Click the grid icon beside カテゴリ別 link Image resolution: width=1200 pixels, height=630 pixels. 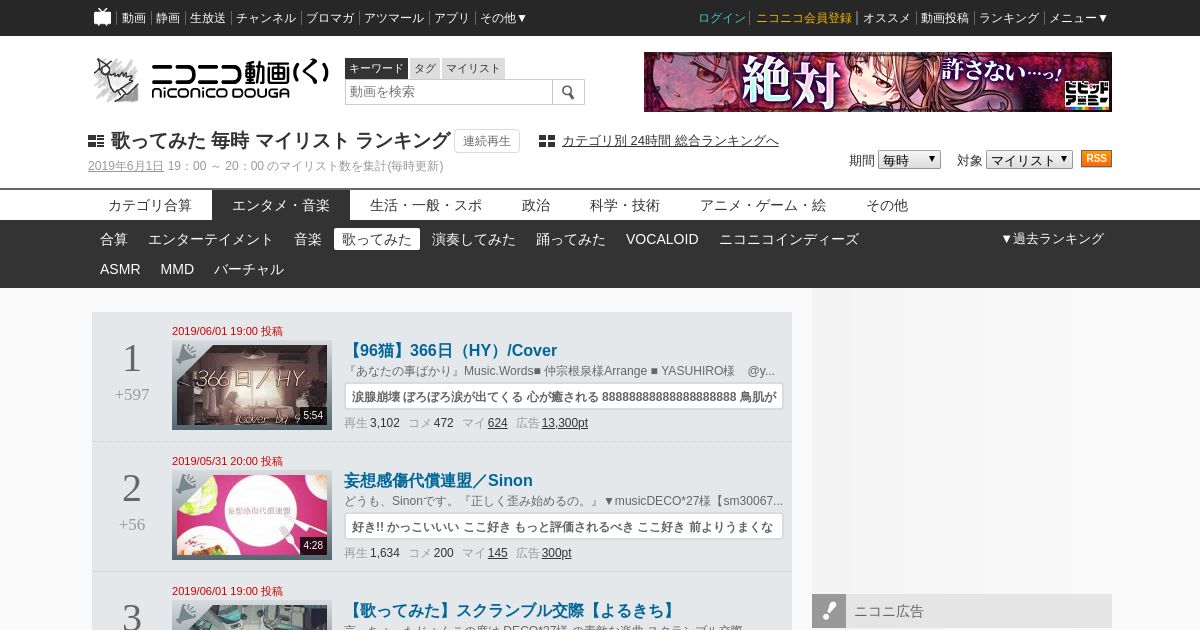coord(547,141)
